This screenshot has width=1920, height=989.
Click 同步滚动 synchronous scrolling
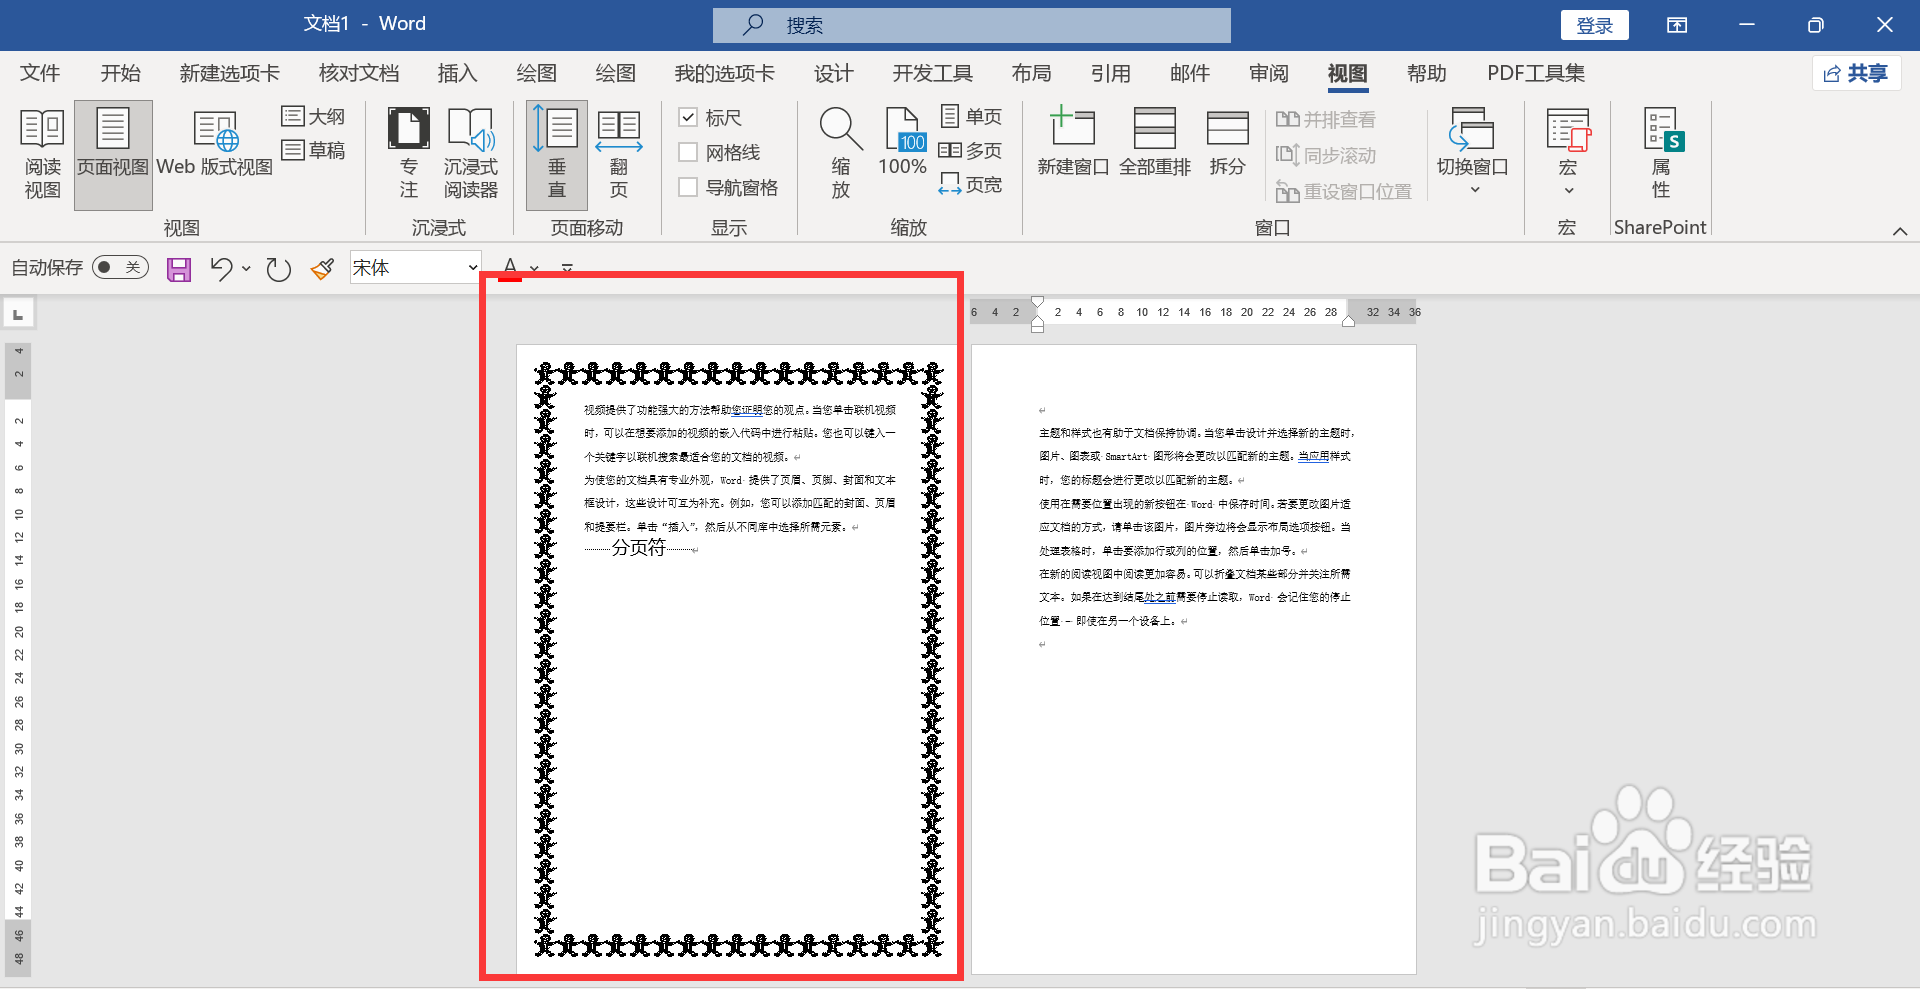coord(1326,156)
